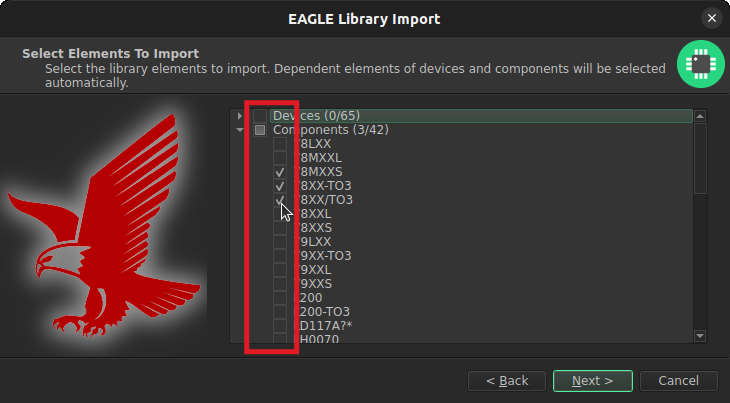Click the scrollbar down arrow

[x=700, y=336]
